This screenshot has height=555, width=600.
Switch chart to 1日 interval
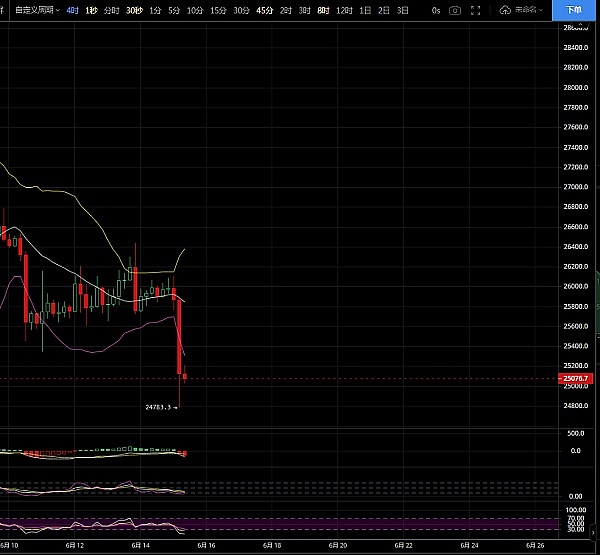coord(366,10)
